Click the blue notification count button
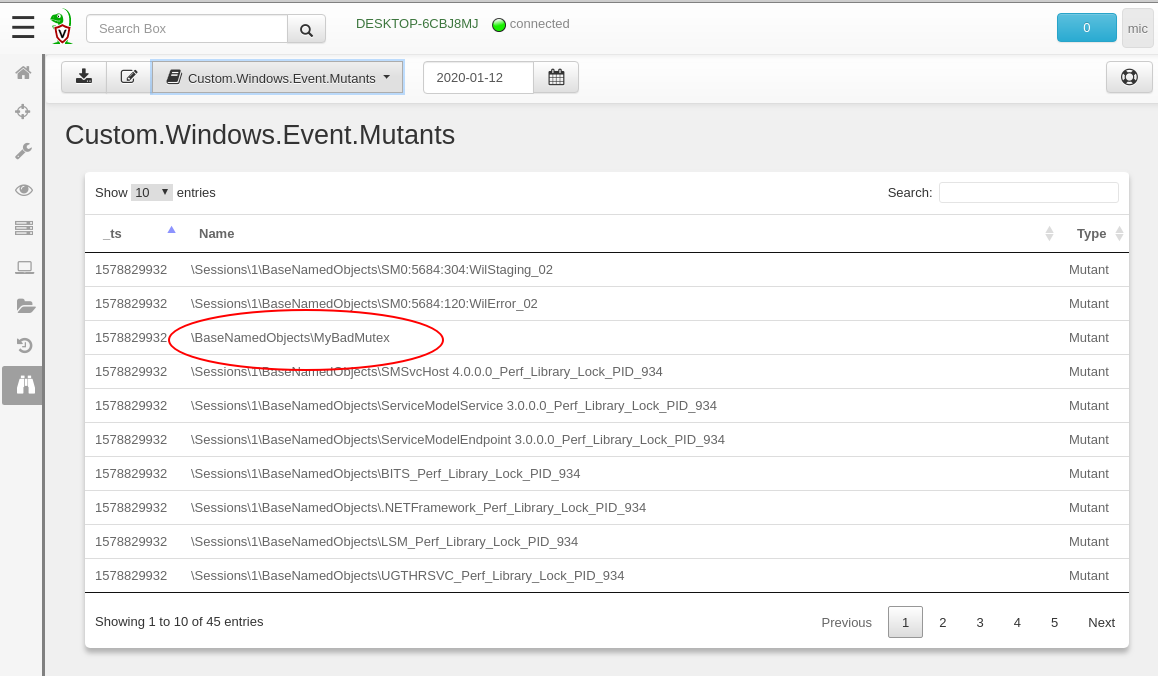1158x676 pixels. click(x=1086, y=28)
